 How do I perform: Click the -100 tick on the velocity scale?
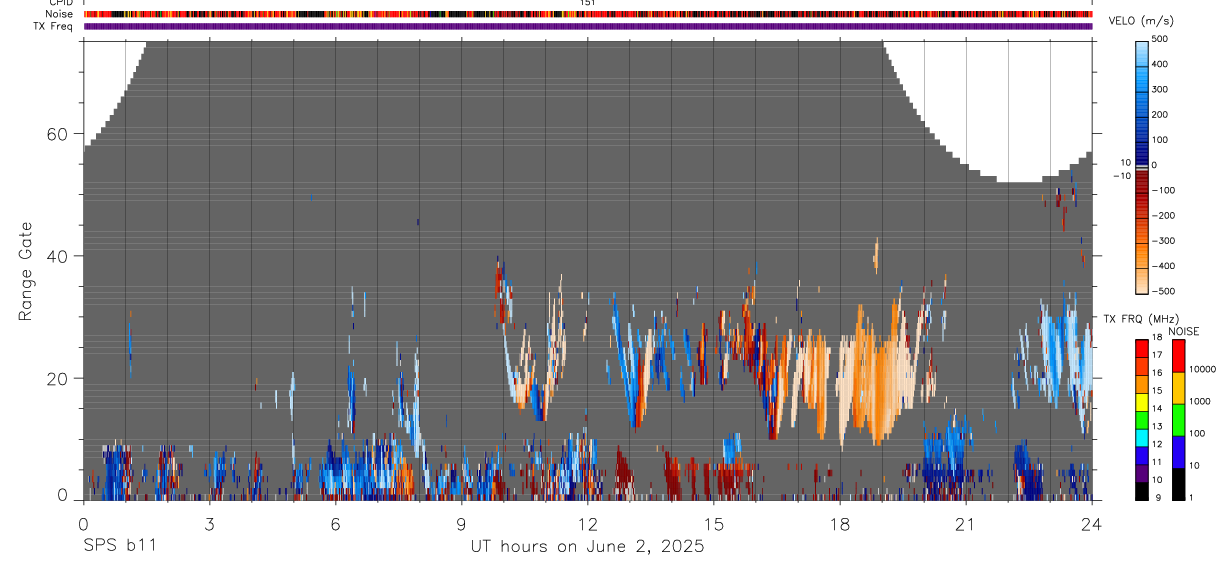tap(1165, 190)
